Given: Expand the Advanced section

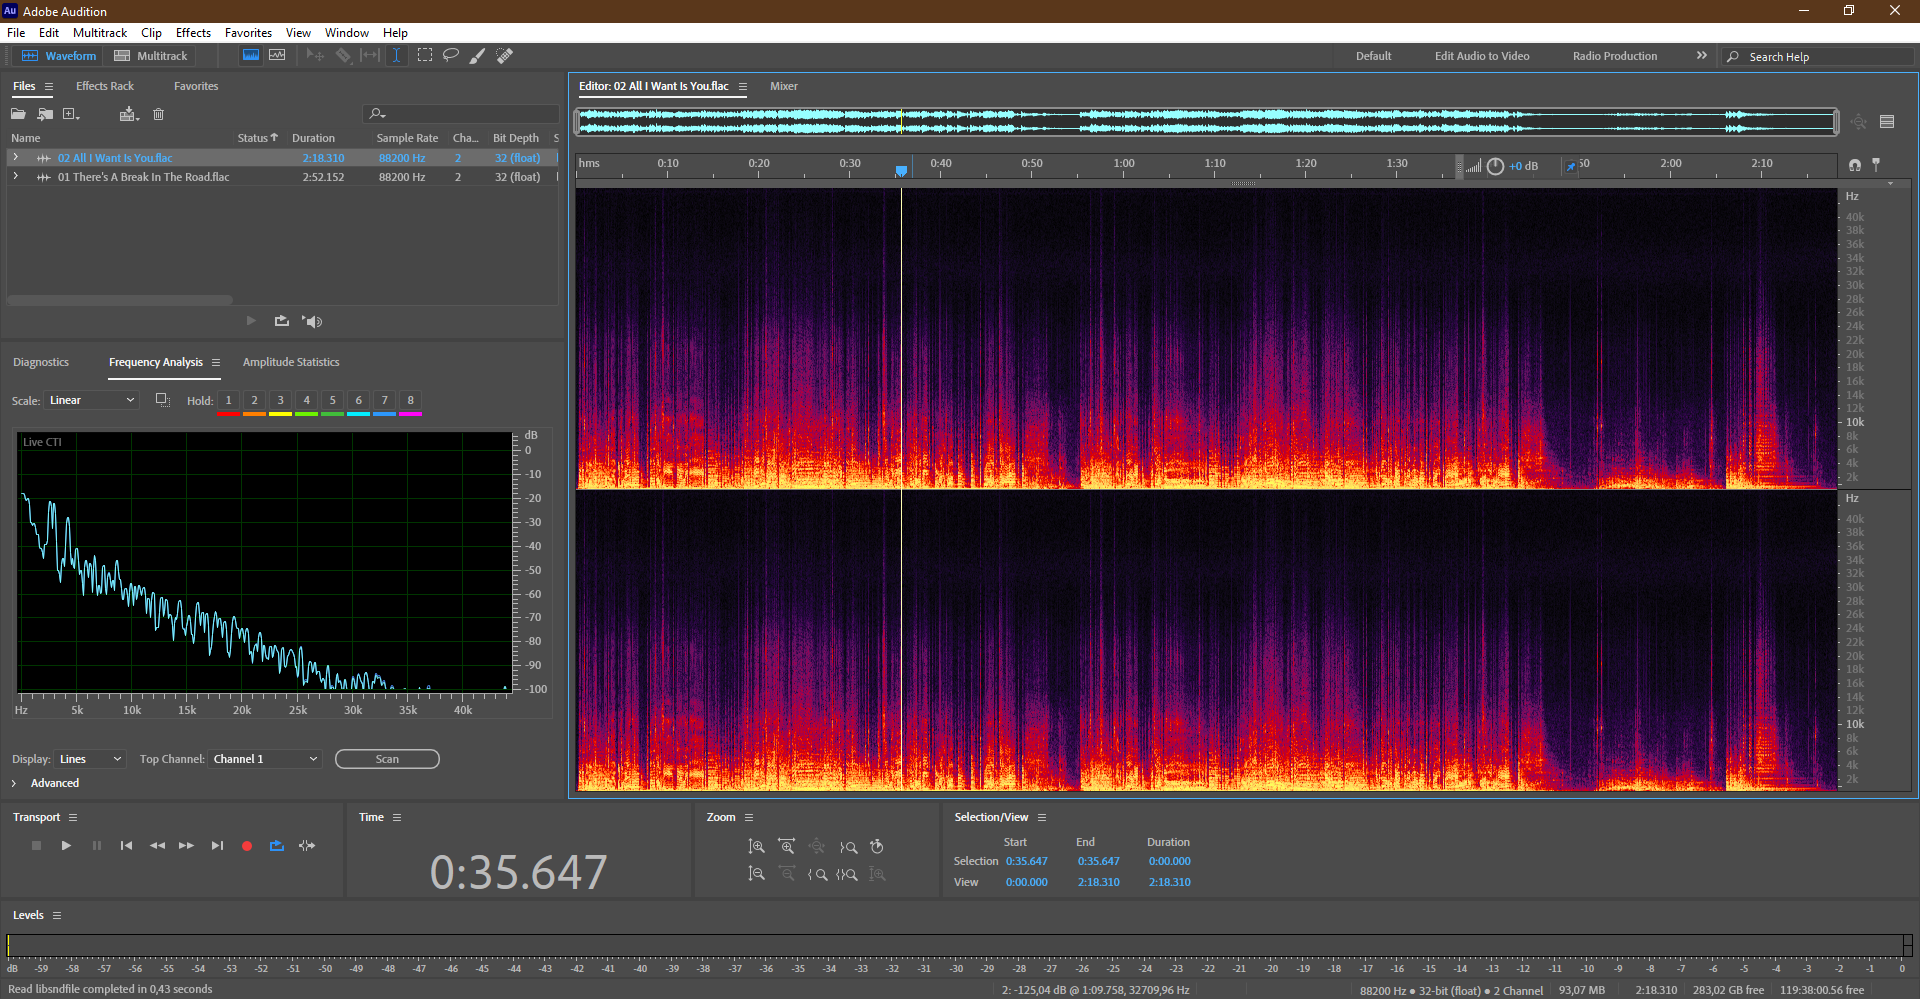Looking at the screenshot, I should [x=14, y=783].
